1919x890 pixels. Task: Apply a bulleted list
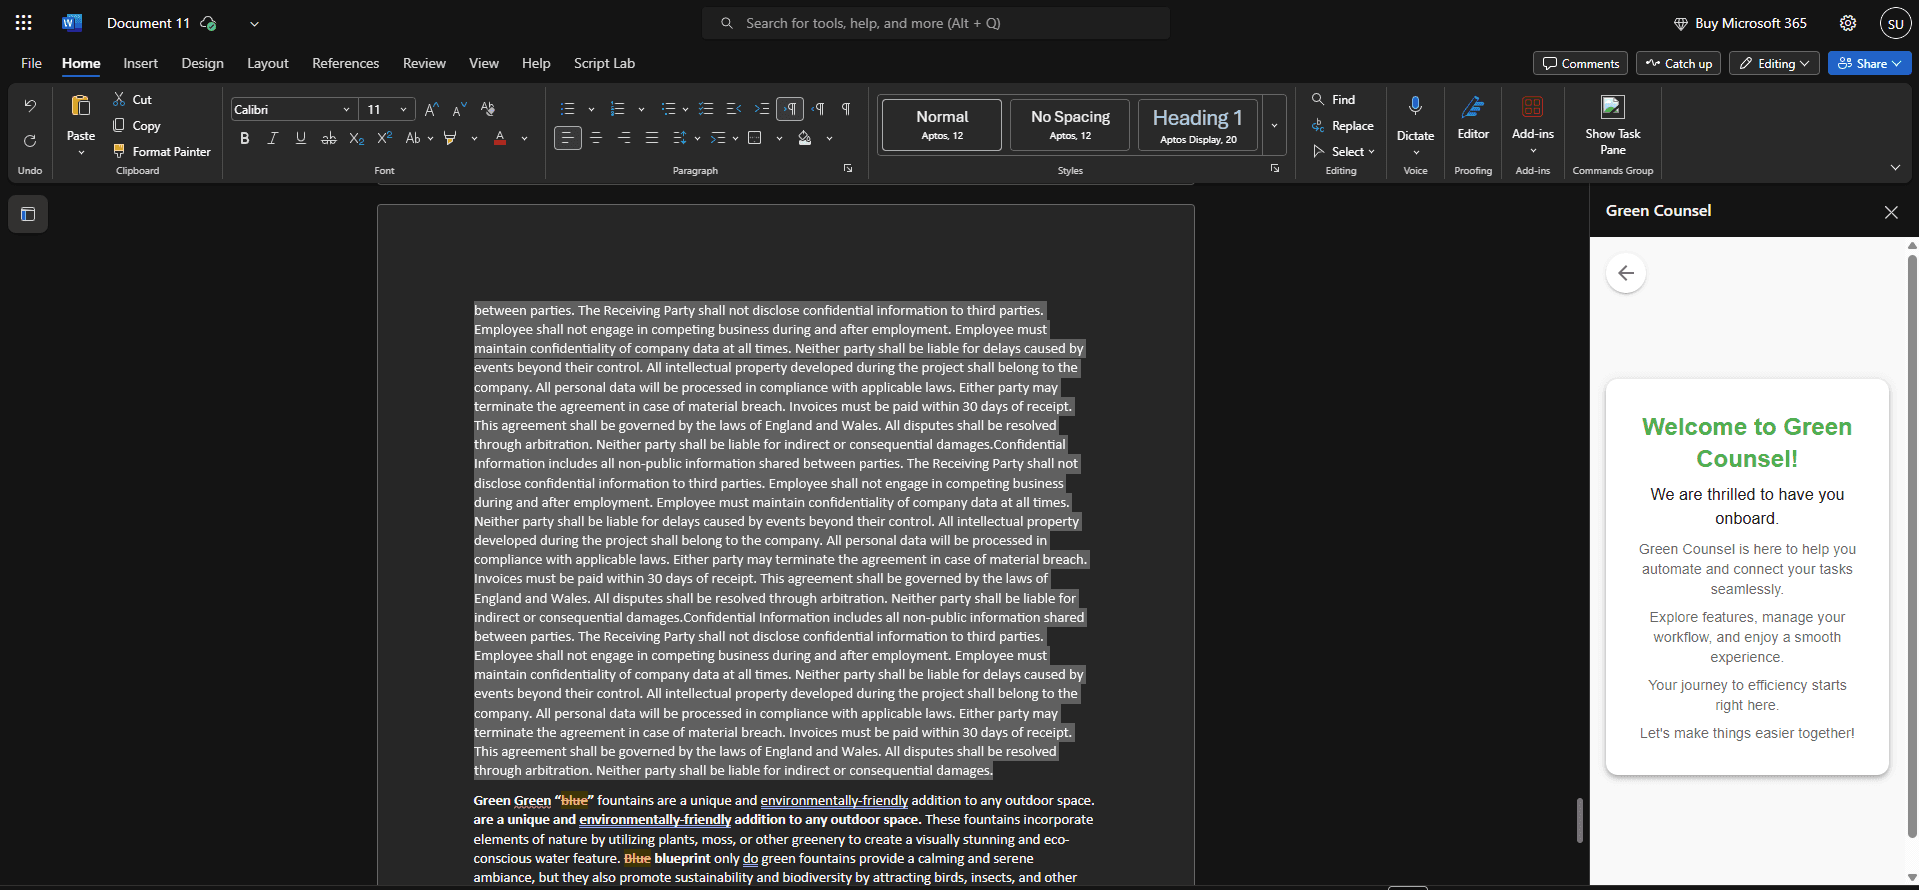[567, 109]
